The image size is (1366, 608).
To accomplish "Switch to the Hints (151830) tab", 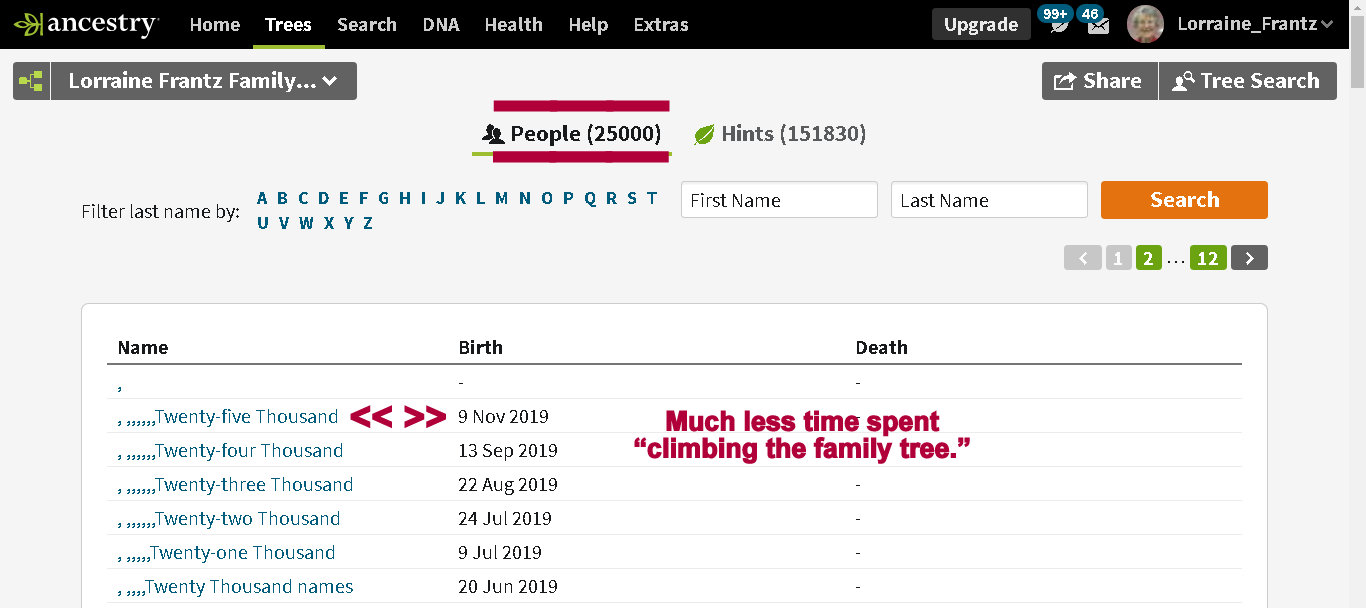I will coord(780,134).
